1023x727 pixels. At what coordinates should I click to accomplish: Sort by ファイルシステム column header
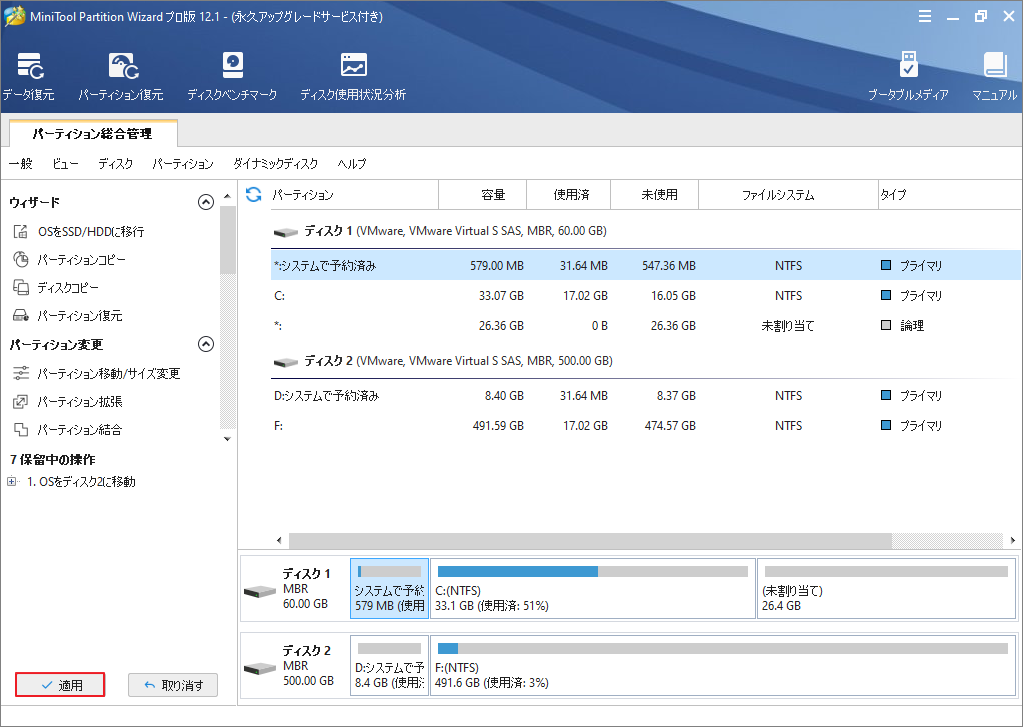coord(788,194)
